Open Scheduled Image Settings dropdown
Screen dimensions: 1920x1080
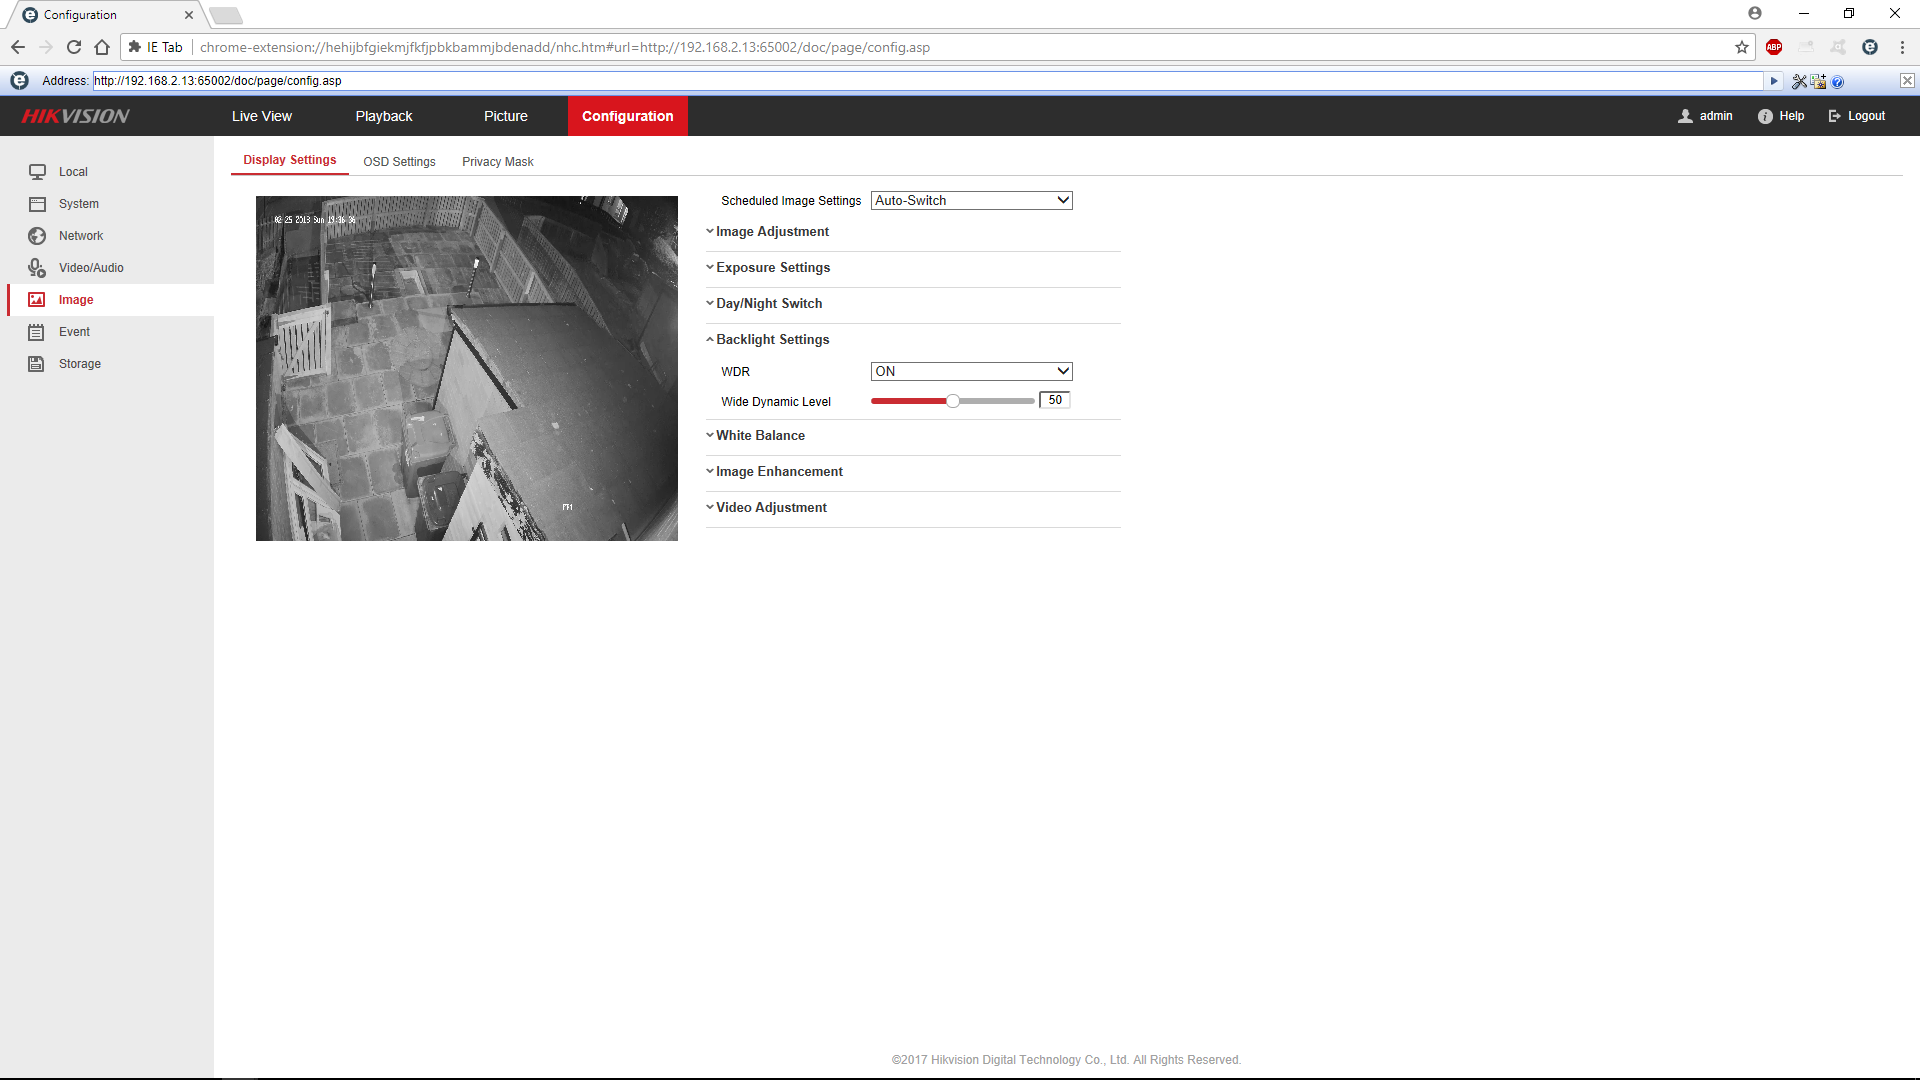coord(971,200)
